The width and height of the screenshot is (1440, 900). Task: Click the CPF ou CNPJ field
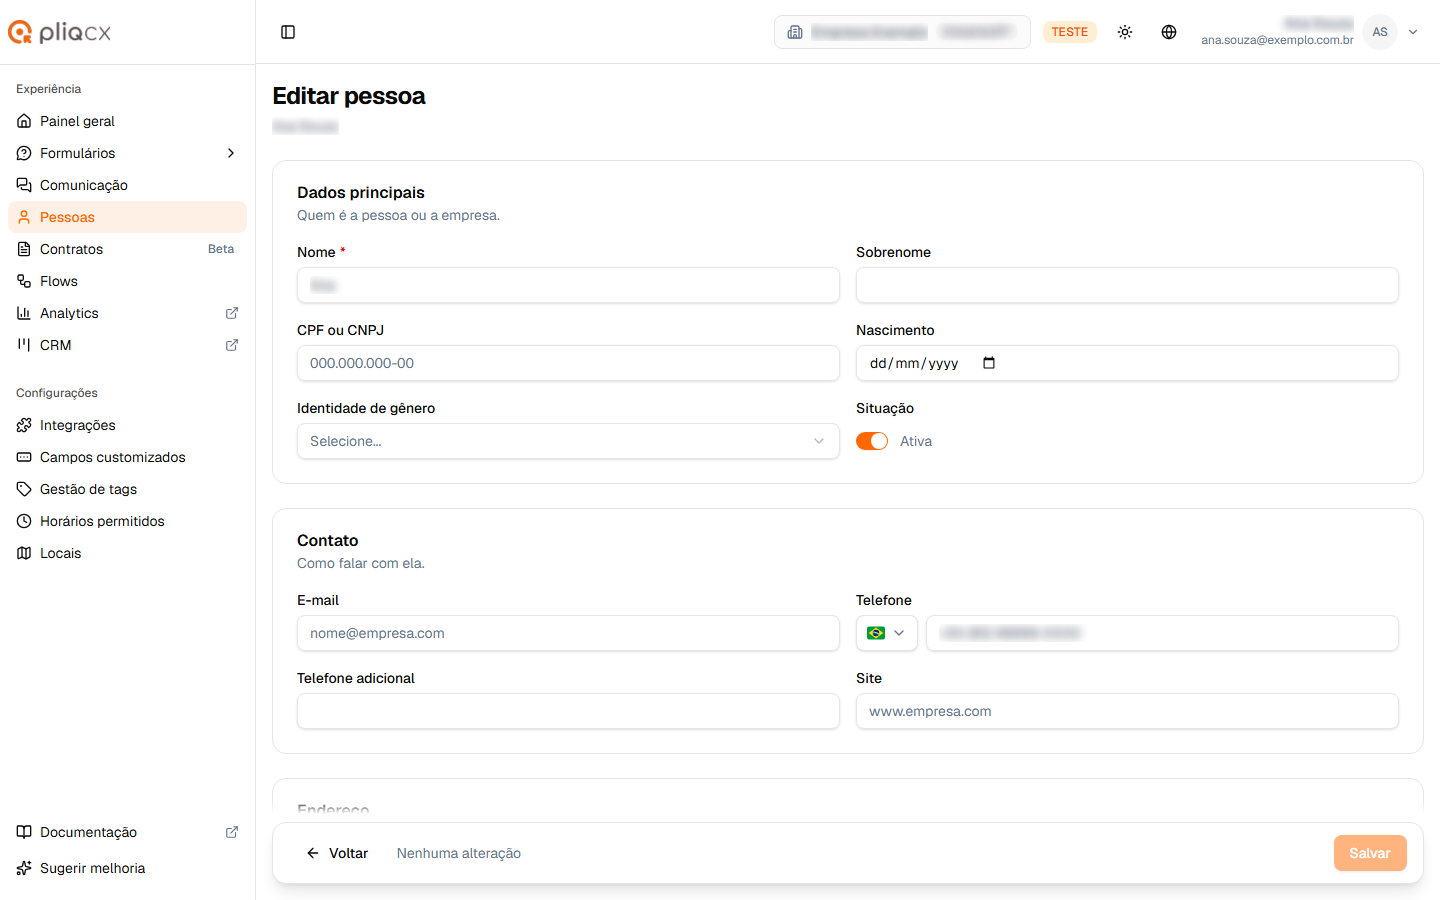pyautogui.click(x=568, y=363)
